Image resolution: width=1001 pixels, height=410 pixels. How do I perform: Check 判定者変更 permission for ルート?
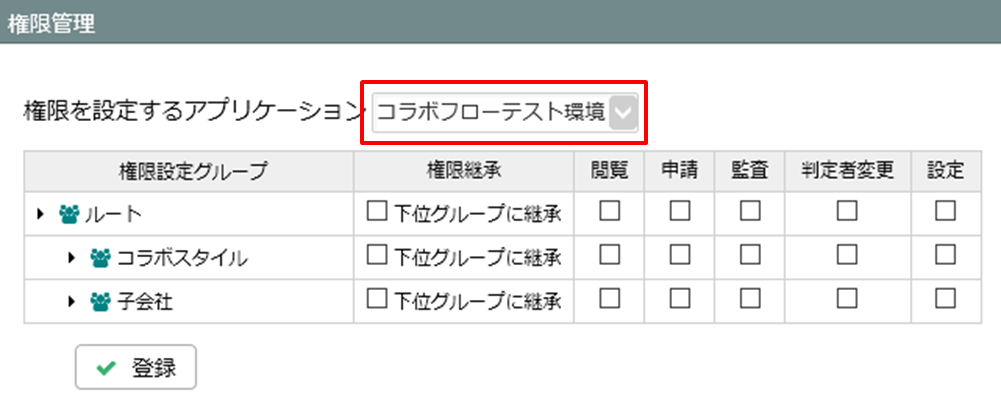pos(847,211)
